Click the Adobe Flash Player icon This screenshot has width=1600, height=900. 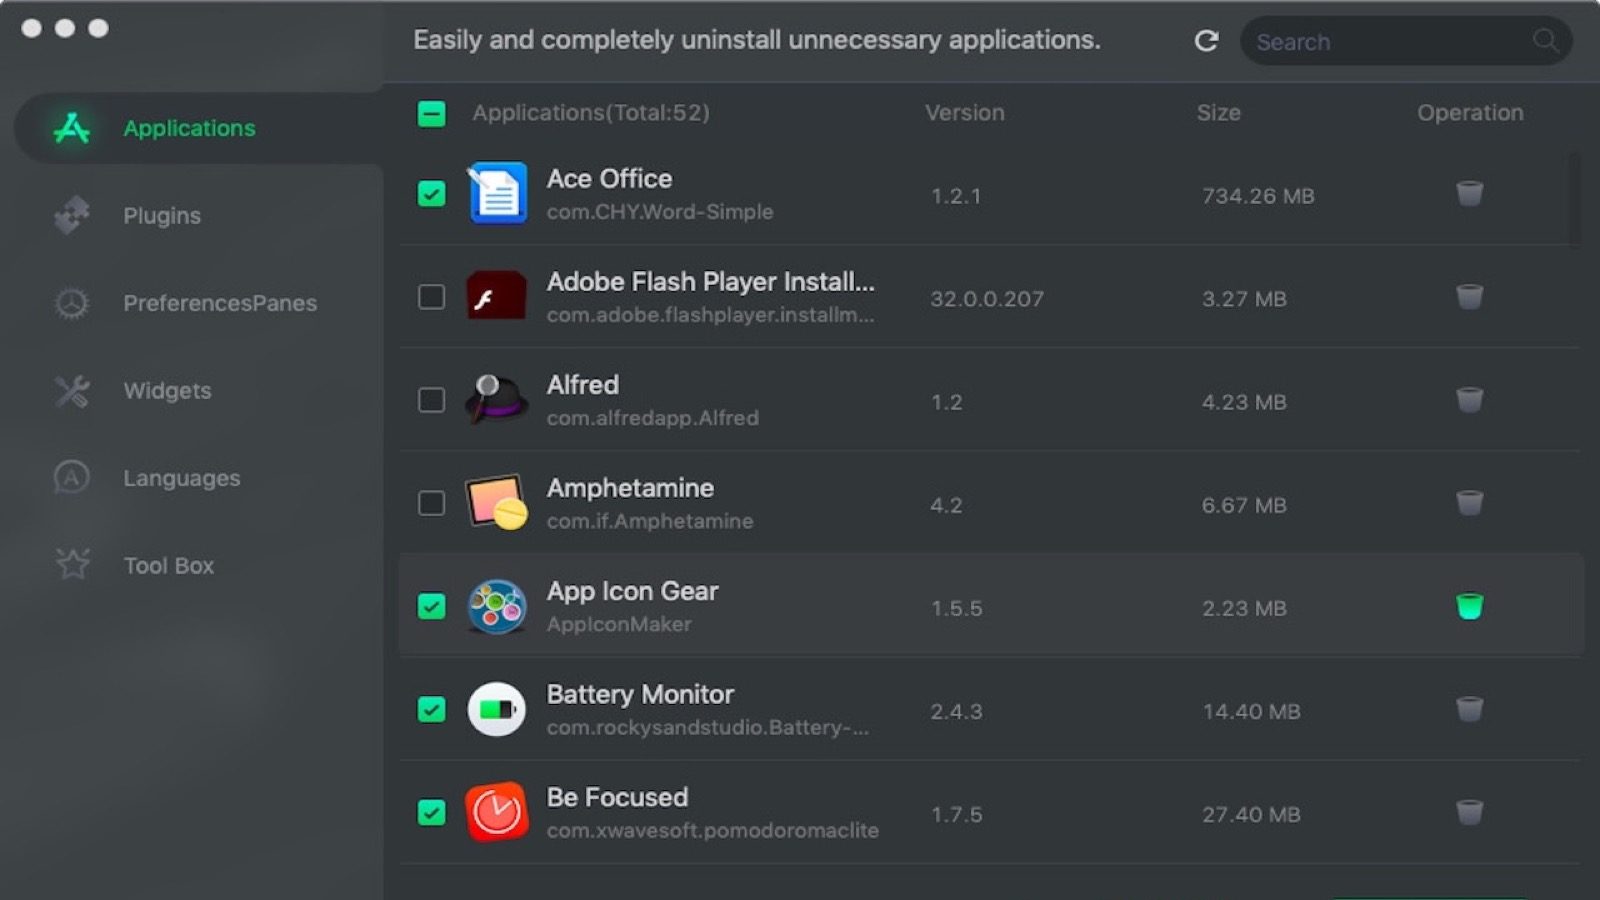pyautogui.click(x=497, y=296)
